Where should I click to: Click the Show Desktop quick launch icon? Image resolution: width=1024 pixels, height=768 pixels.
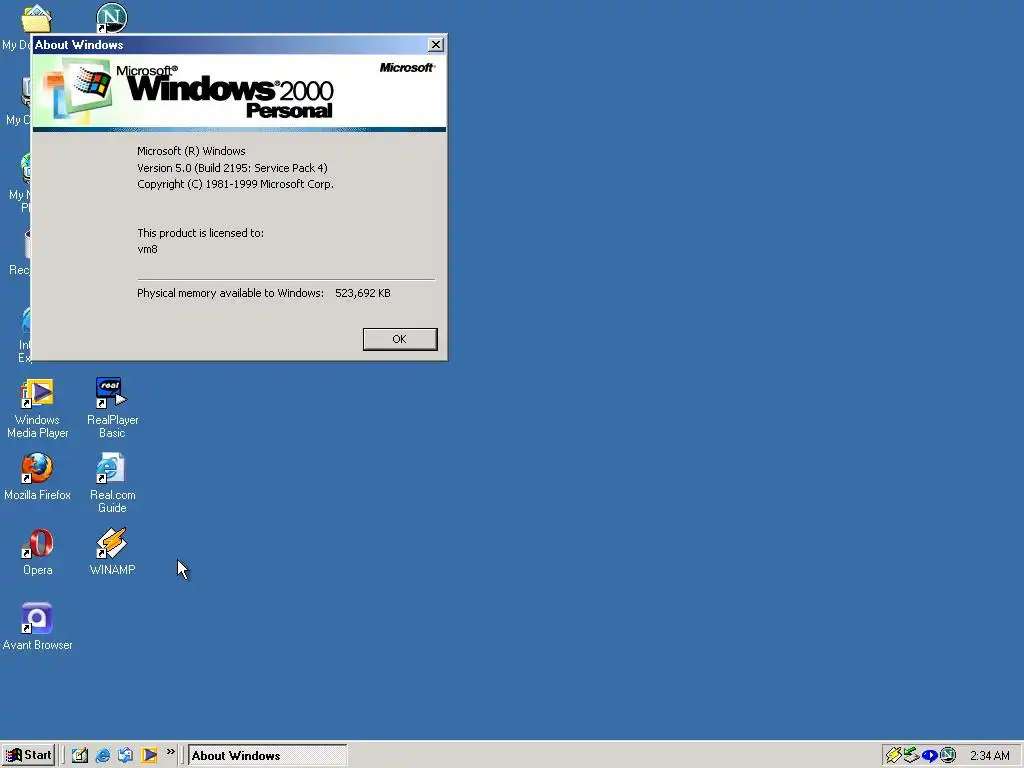[x=80, y=756]
